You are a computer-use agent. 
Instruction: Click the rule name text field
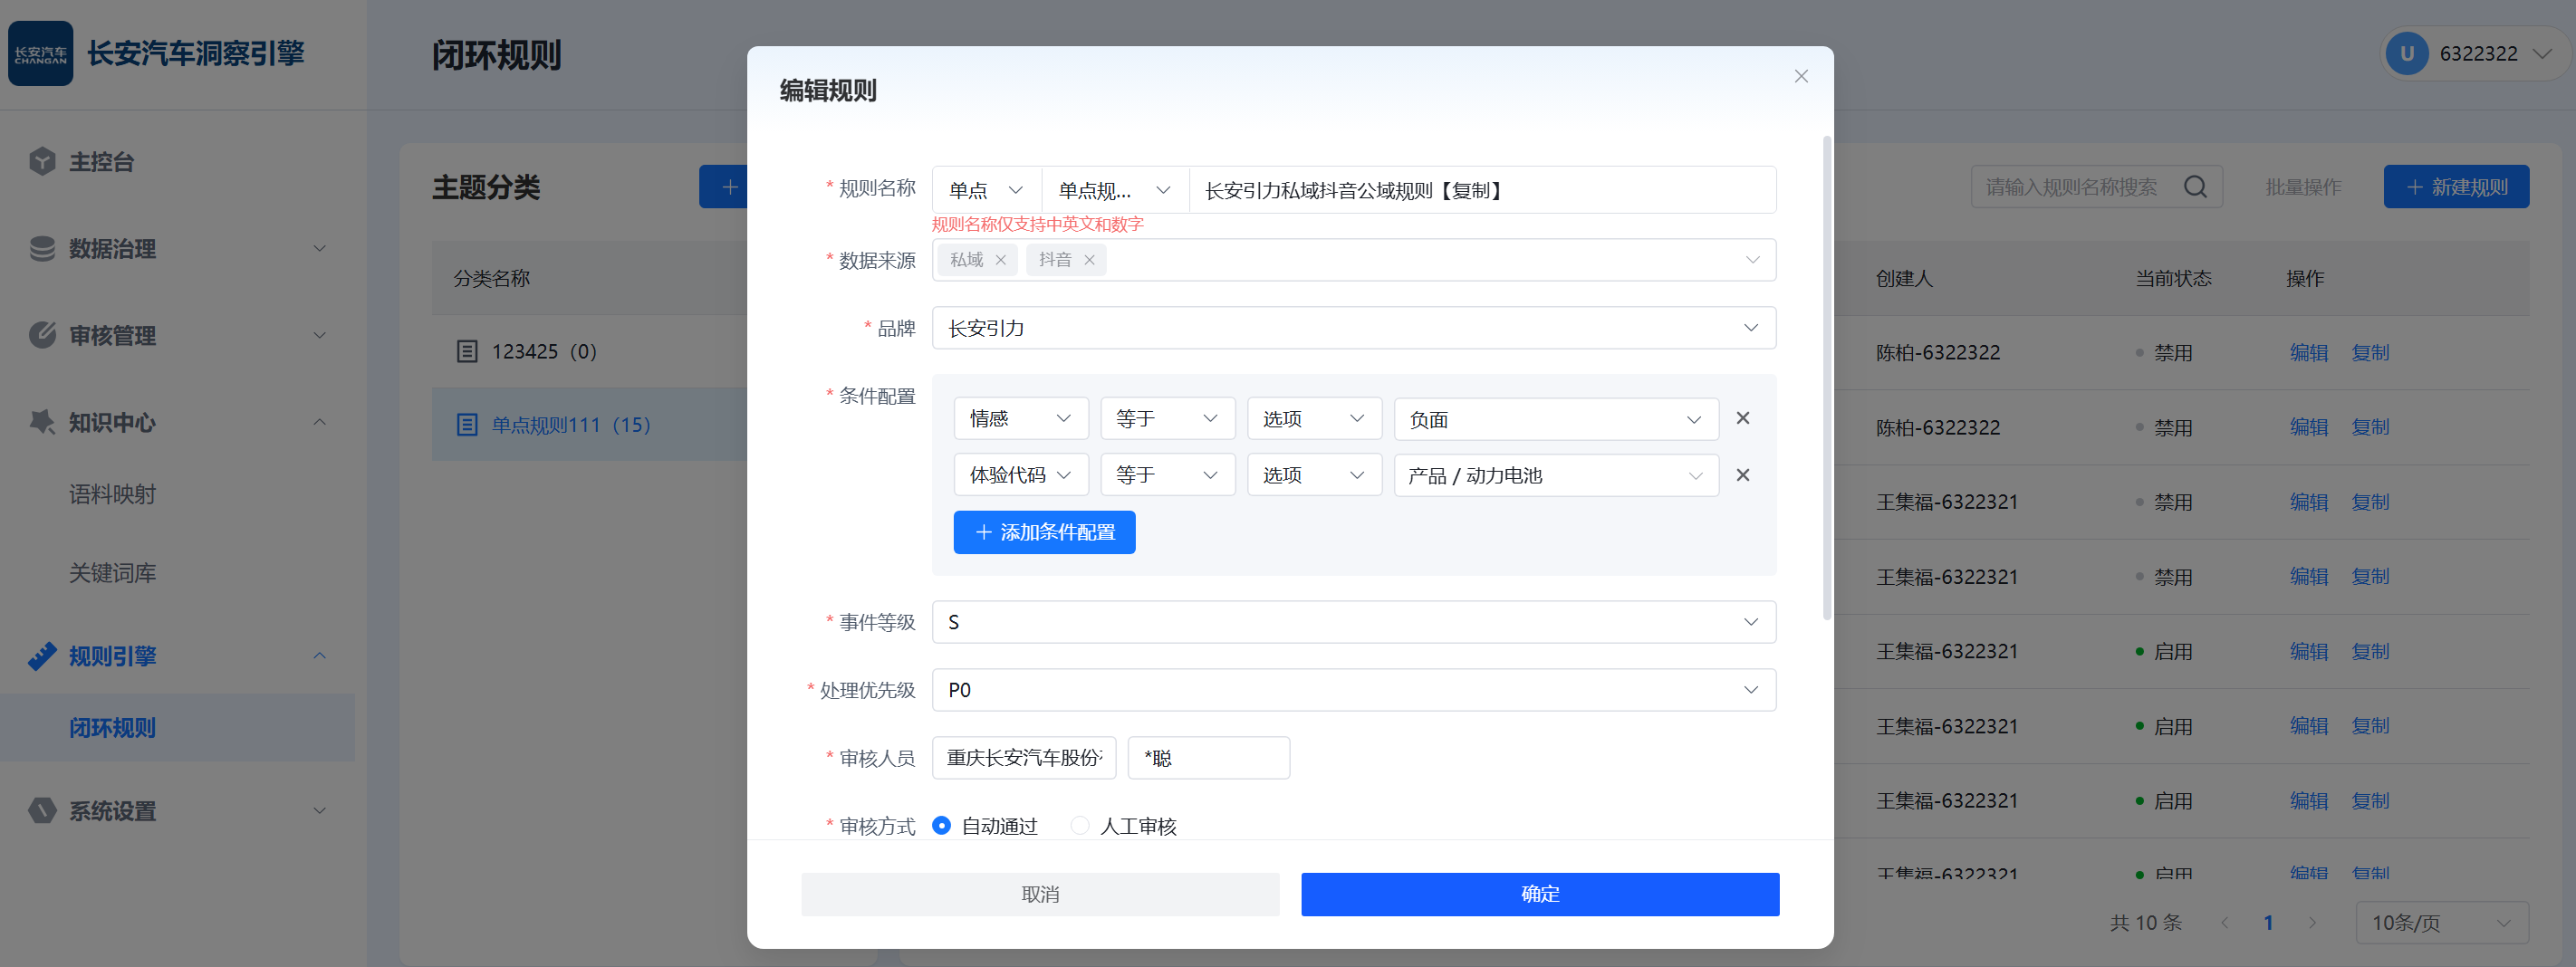[x=1480, y=190]
